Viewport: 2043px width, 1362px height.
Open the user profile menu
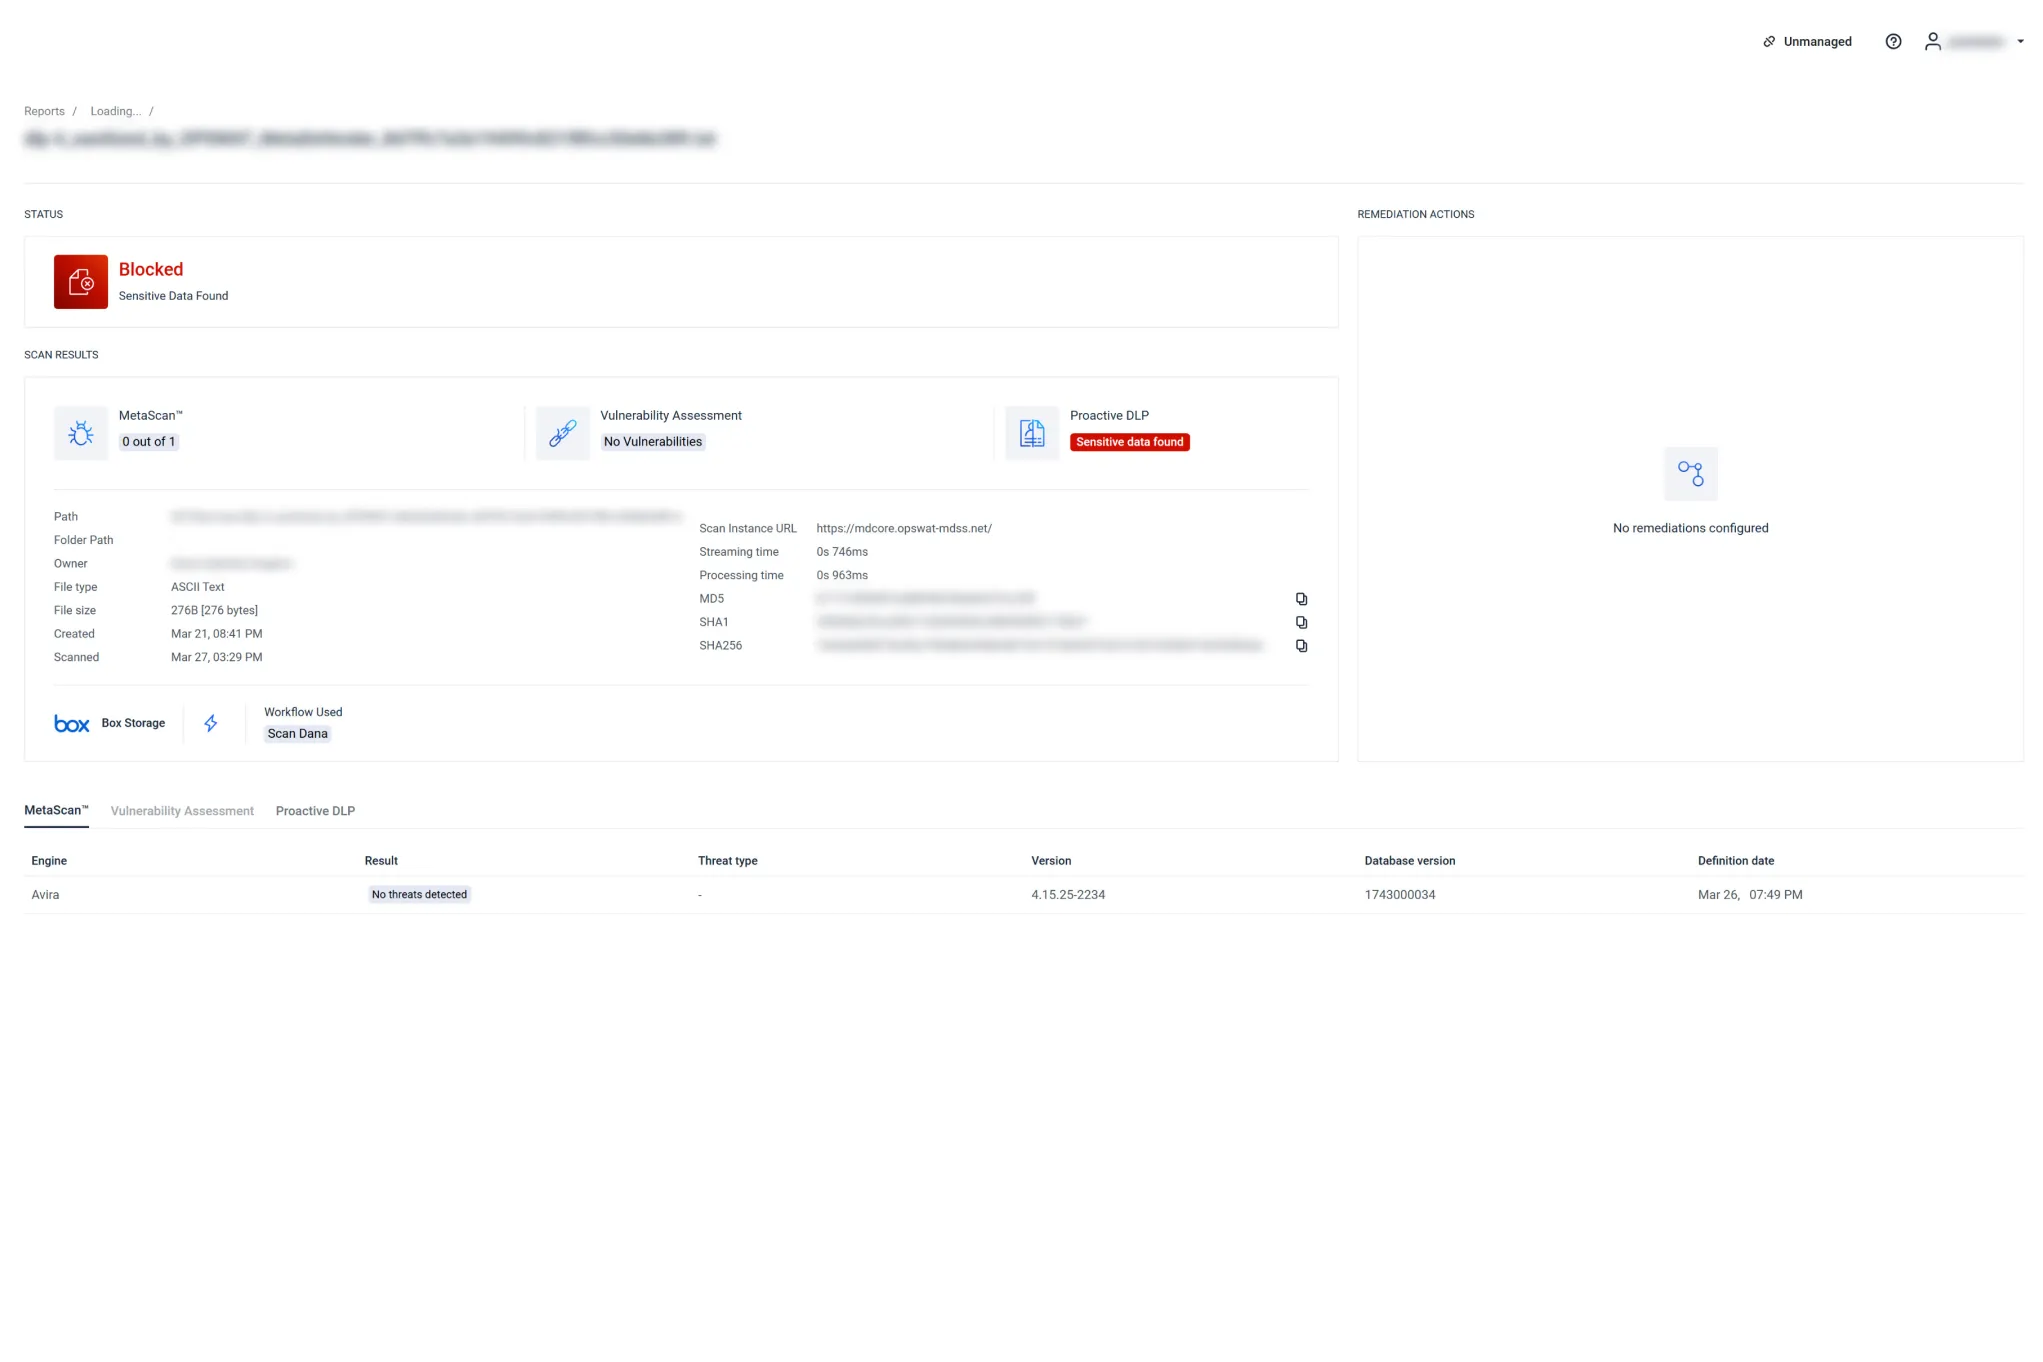pyautogui.click(x=1933, y=42)
